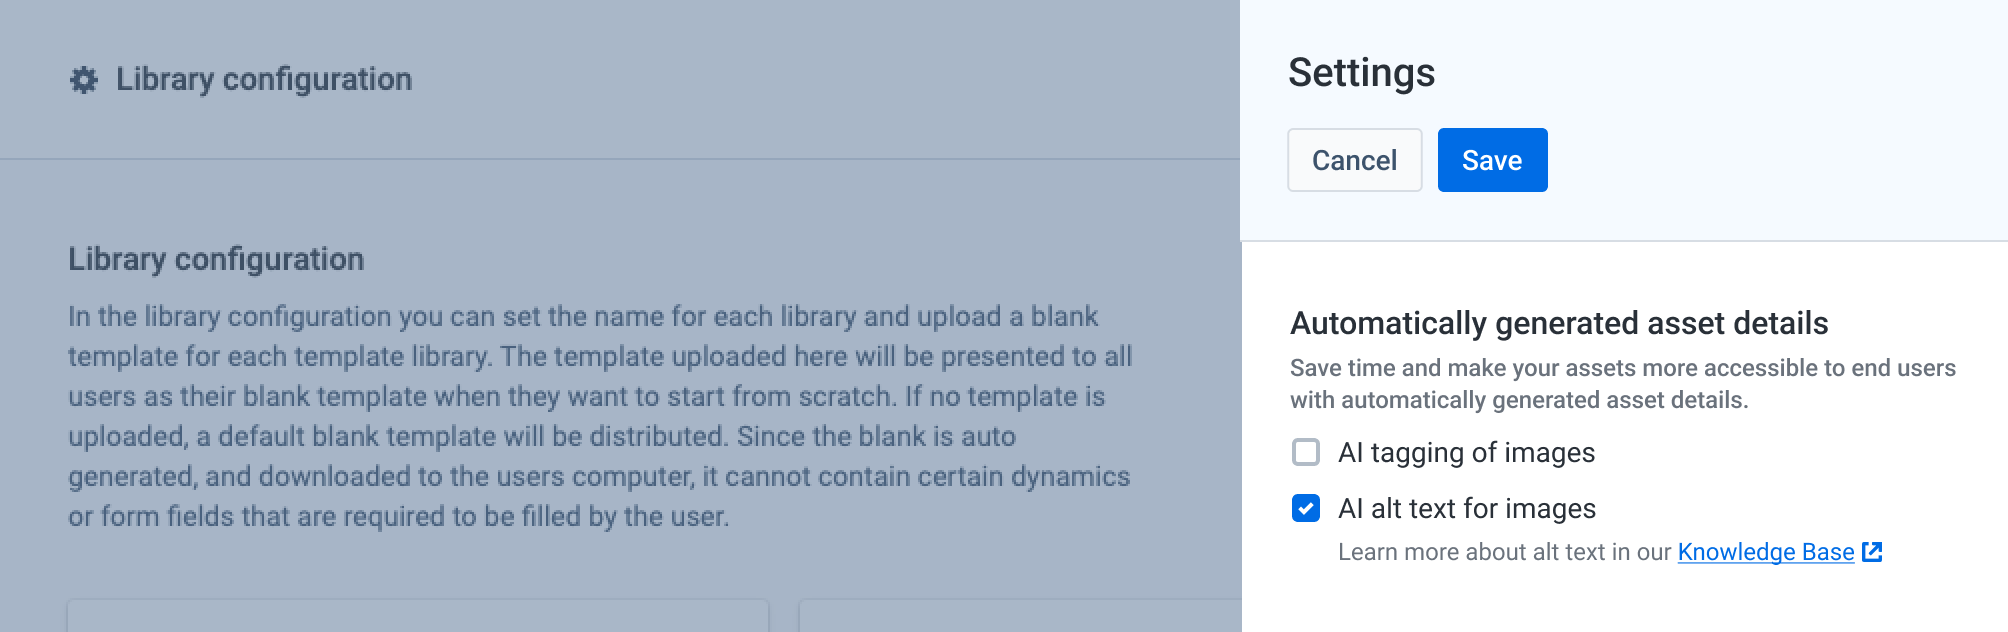
Task: Click the gear icon beside Library configuration
Action: click(x=84, y=79)
